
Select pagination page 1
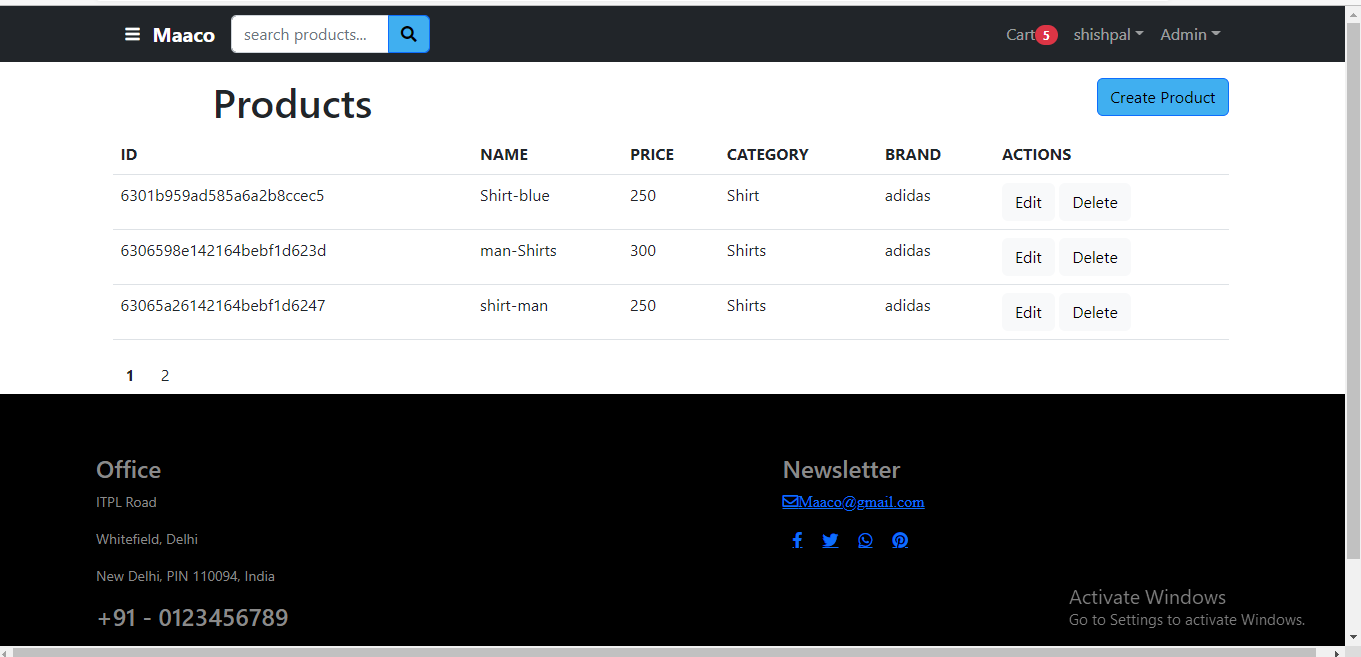click(x=129, y=375)
